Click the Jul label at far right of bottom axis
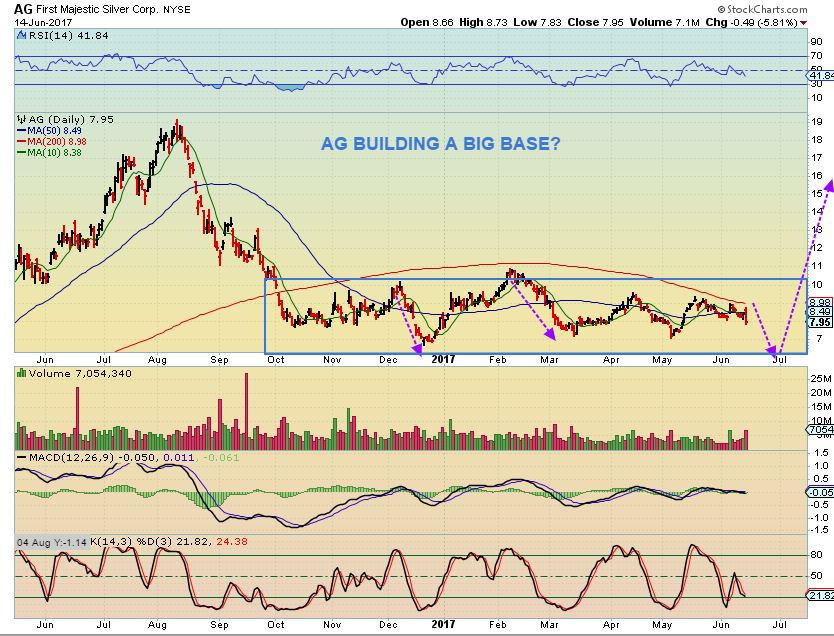 pos(780,625)
